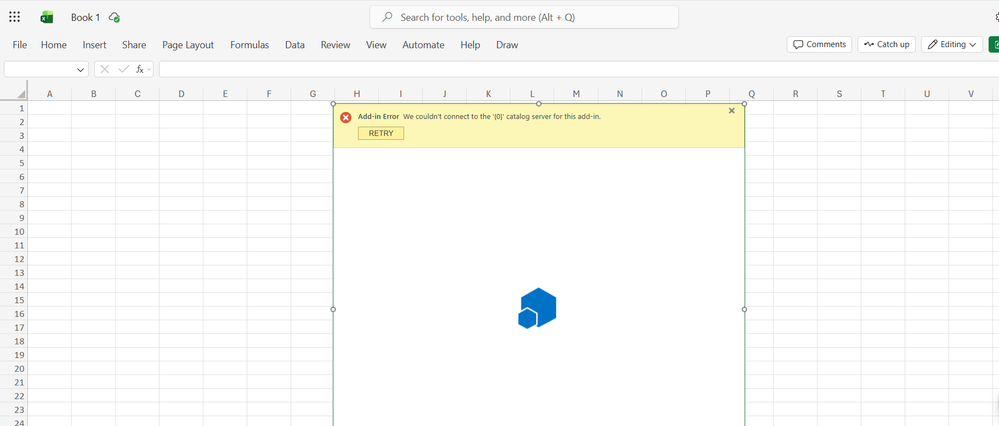This screenshot has height=426, width=999.
Task: Click the red add-in error icon
Action: pos(345,117)
